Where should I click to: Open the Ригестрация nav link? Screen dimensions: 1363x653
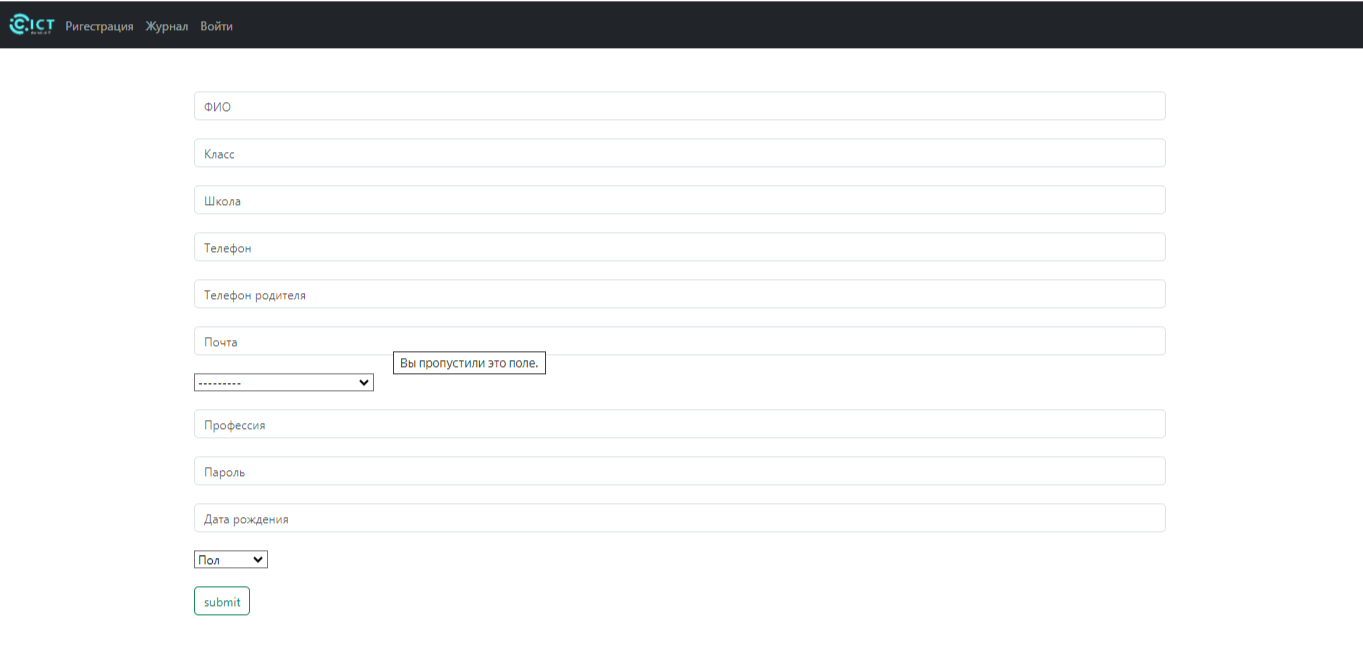point(99,26)
